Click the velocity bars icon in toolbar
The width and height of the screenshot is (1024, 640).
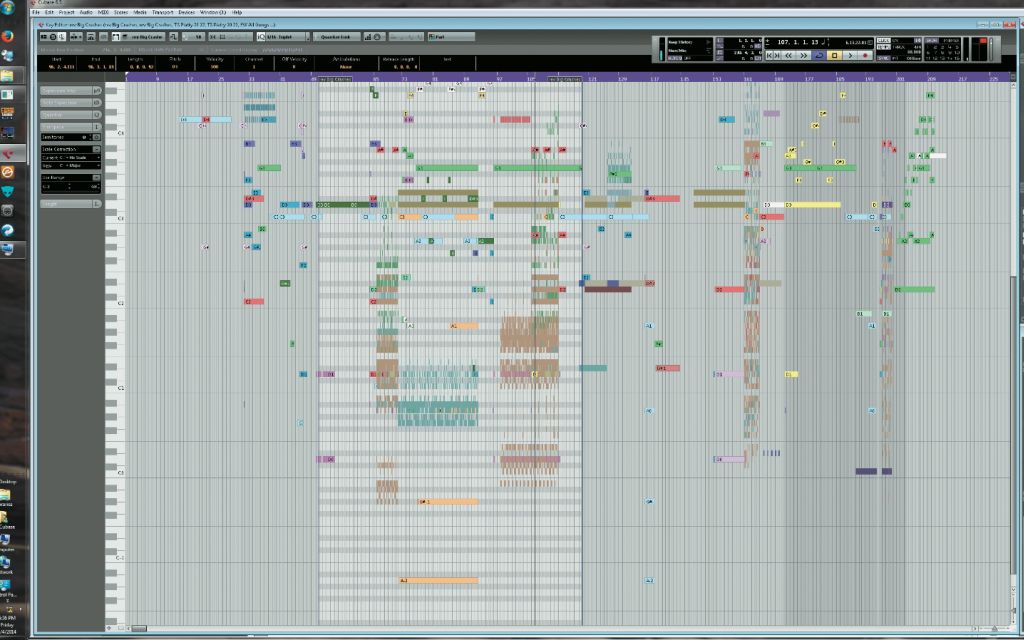(x=368, y=37)
